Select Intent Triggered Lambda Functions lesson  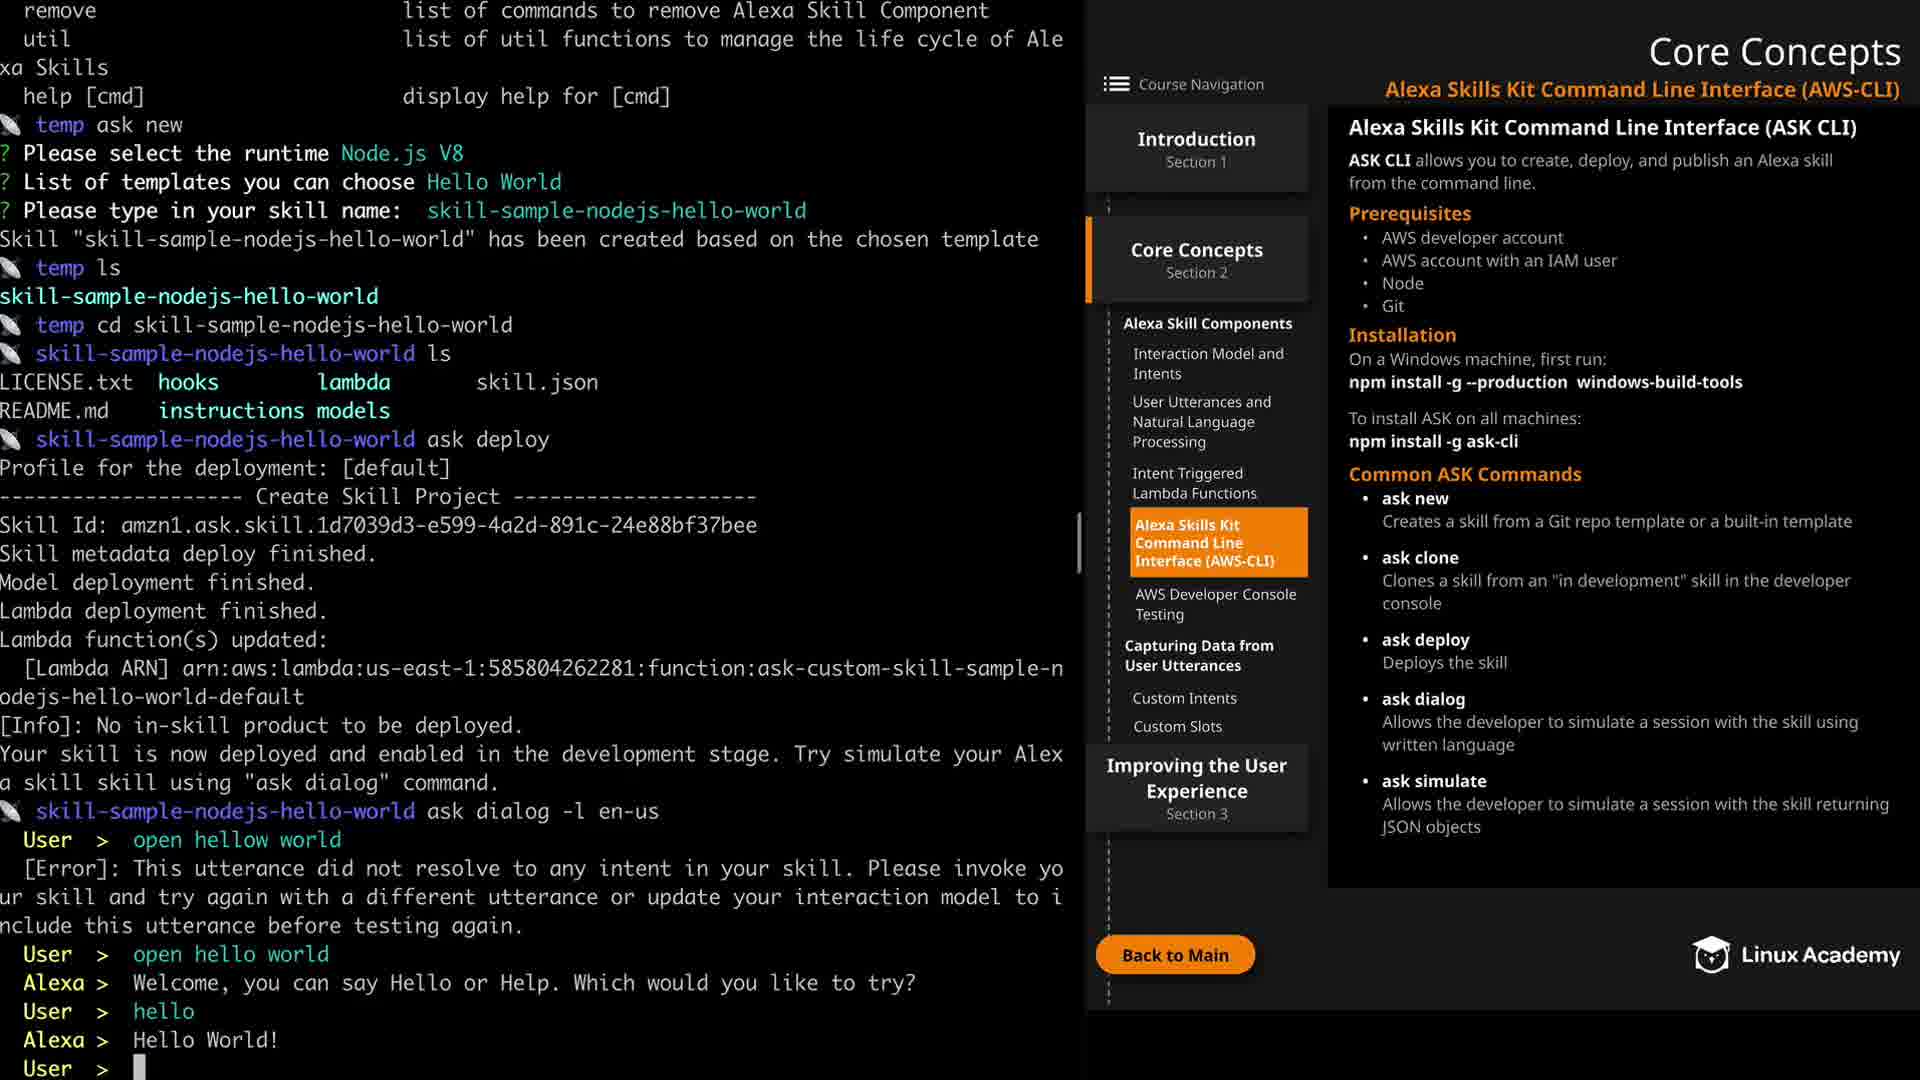pyautogui.click(x=1194, y=484)
